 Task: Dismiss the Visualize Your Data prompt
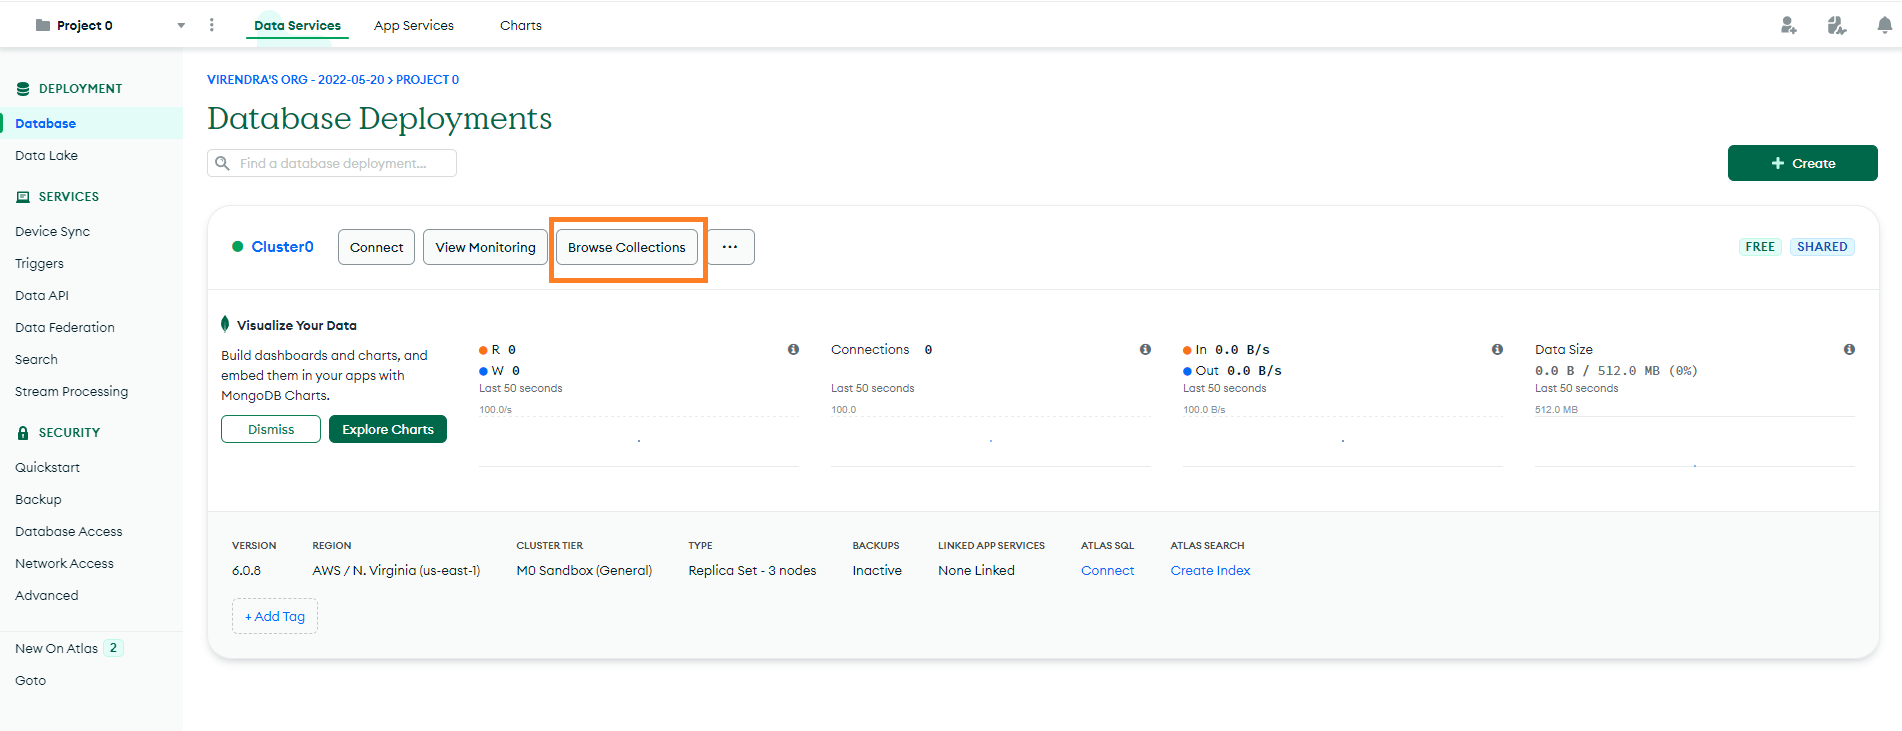point(271,429)
